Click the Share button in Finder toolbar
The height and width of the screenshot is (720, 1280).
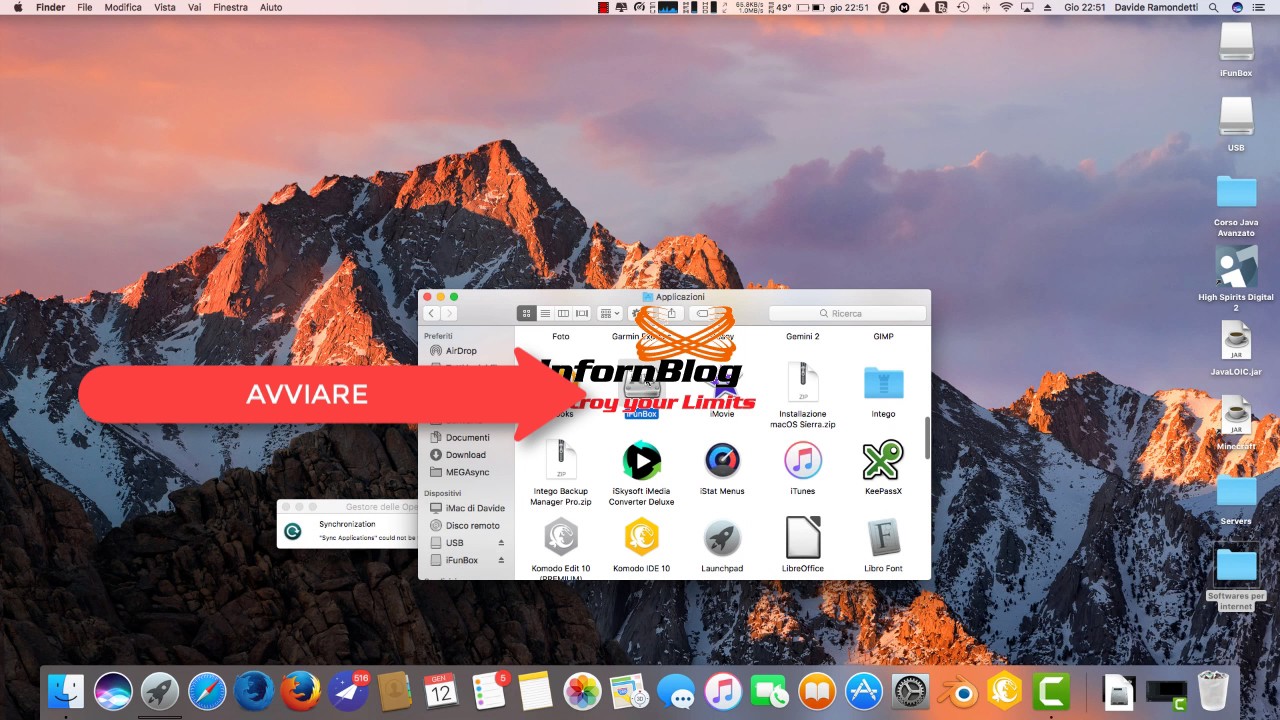pos(672,314)
